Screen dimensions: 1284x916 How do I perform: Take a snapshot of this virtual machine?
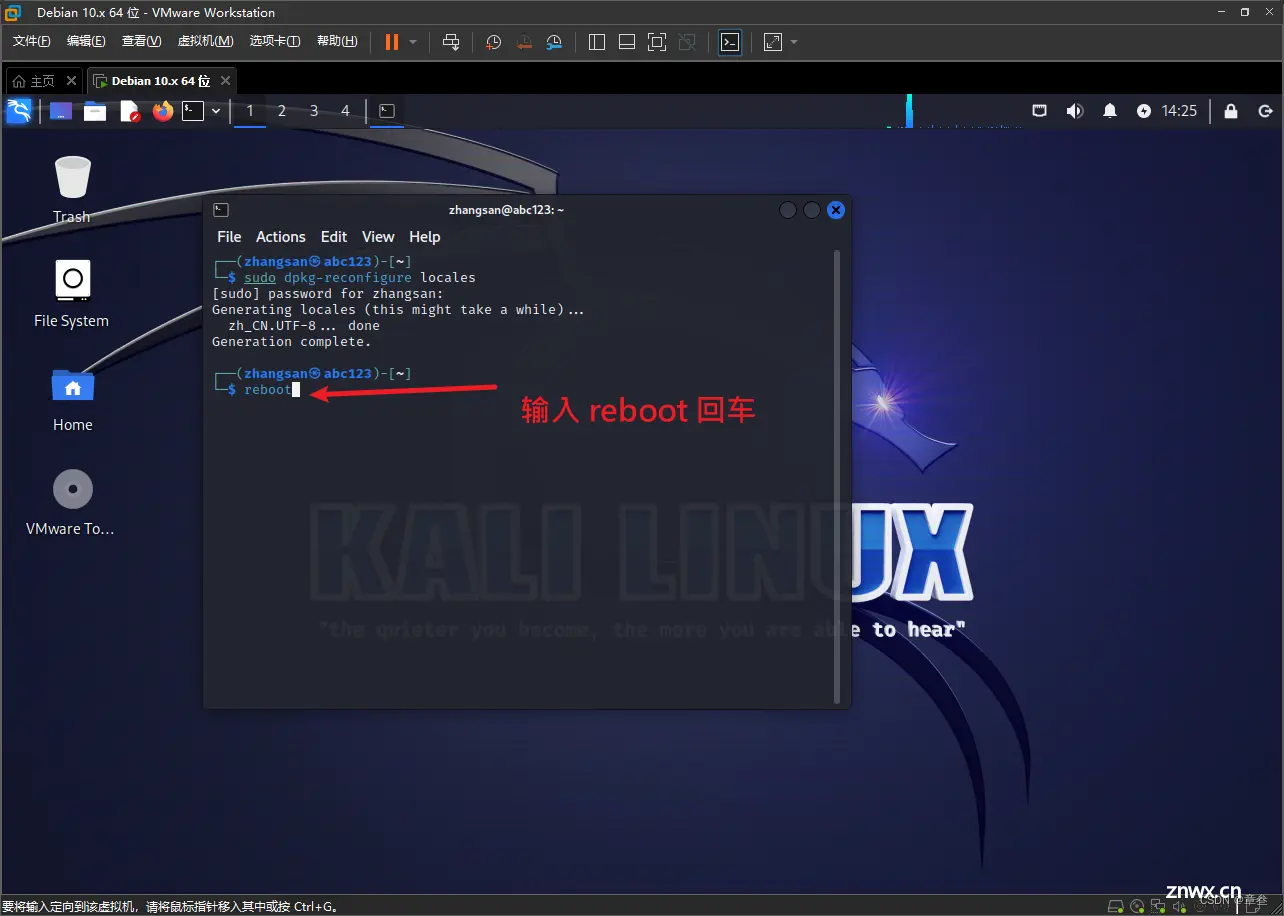pyautogui.click(x=493, y=42)
